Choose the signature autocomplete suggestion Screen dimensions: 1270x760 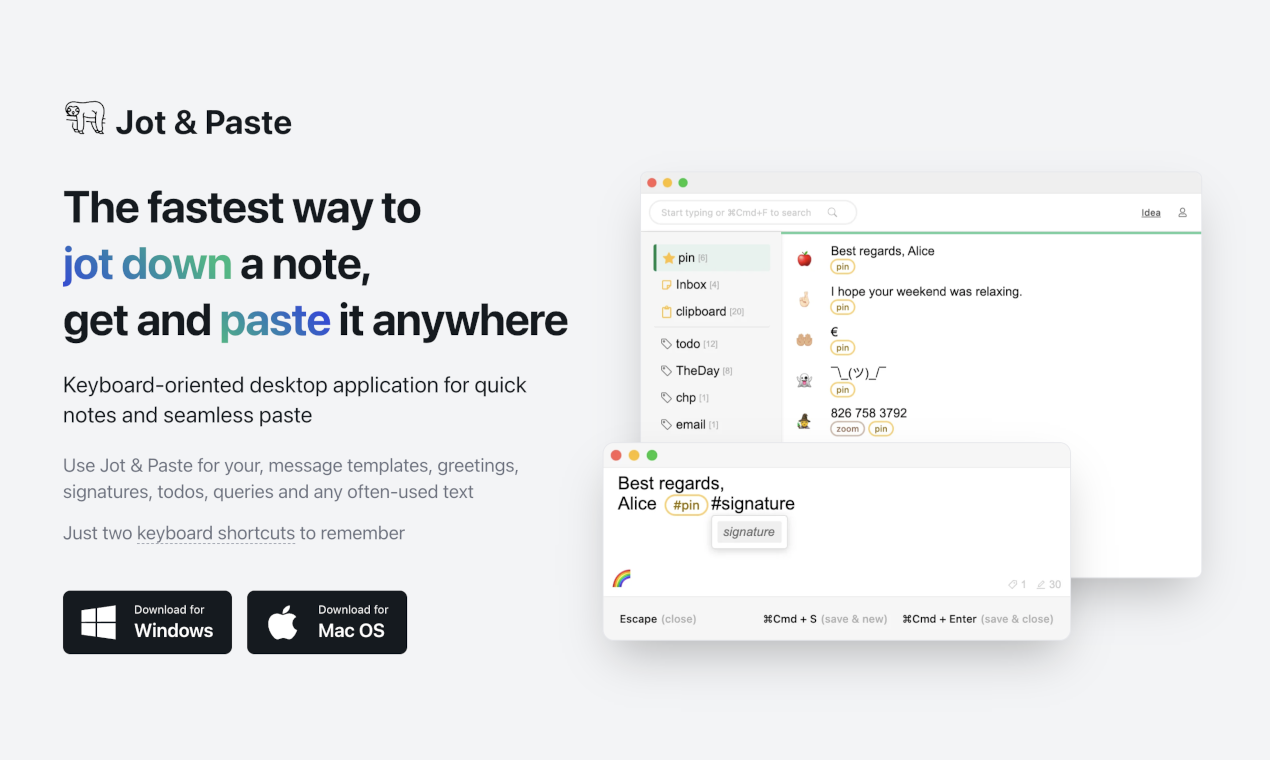(749, 532)
